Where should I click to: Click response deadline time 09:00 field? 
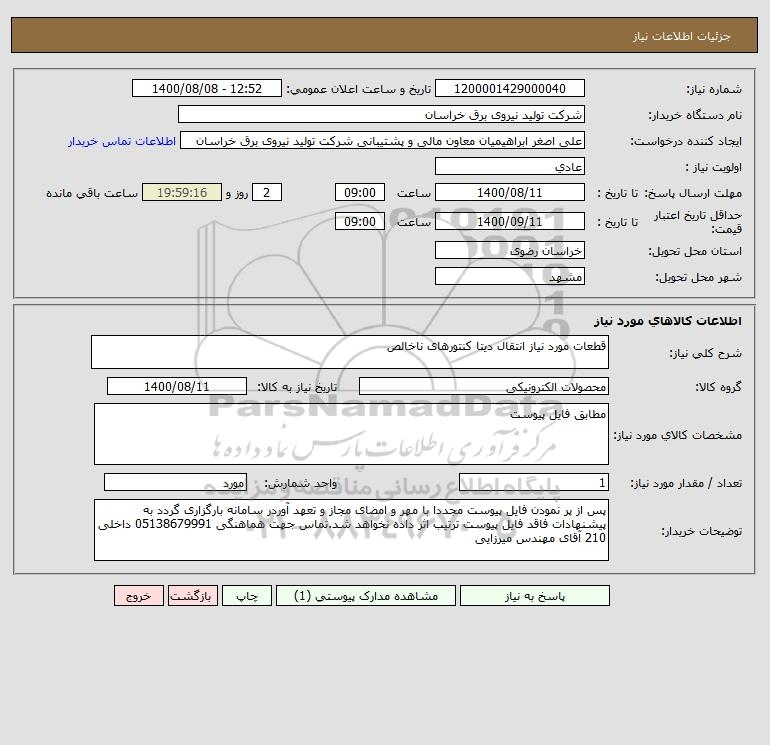click(360, 193)
